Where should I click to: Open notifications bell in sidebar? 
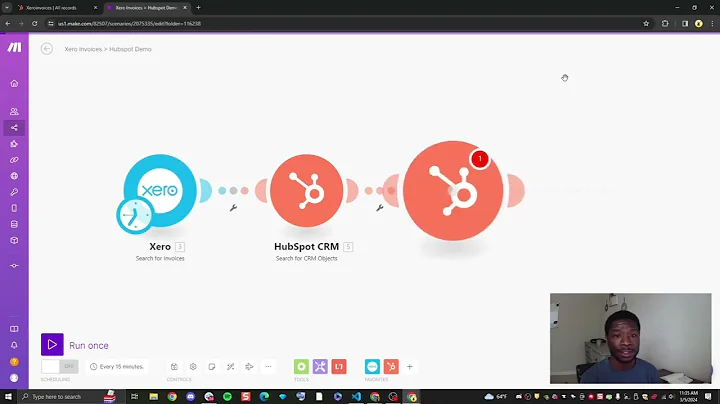(x=14, y=345)
